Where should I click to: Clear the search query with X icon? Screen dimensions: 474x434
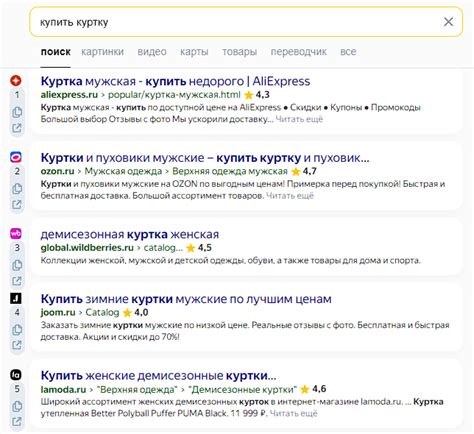pos(448,22)
